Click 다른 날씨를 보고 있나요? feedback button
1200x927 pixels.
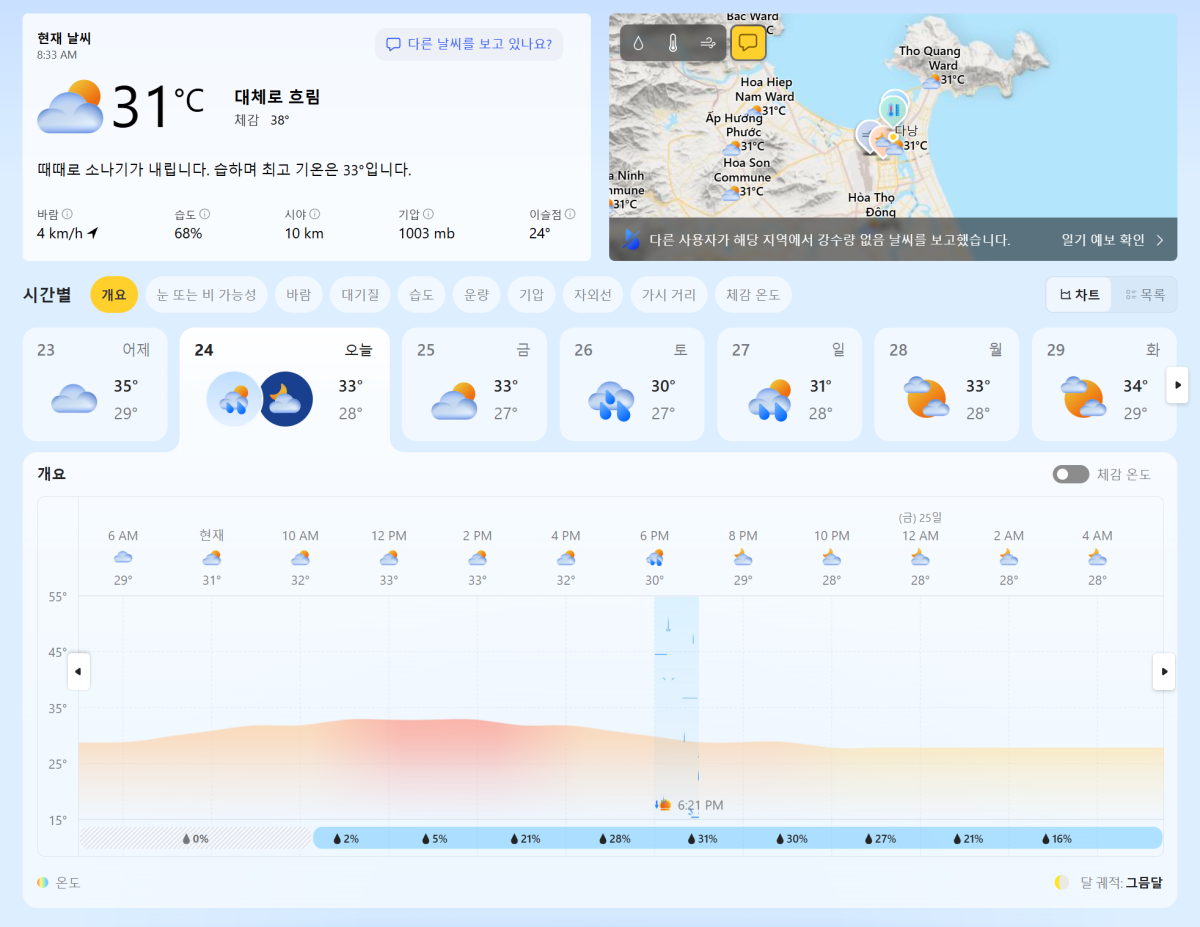[x=469, y=44]
